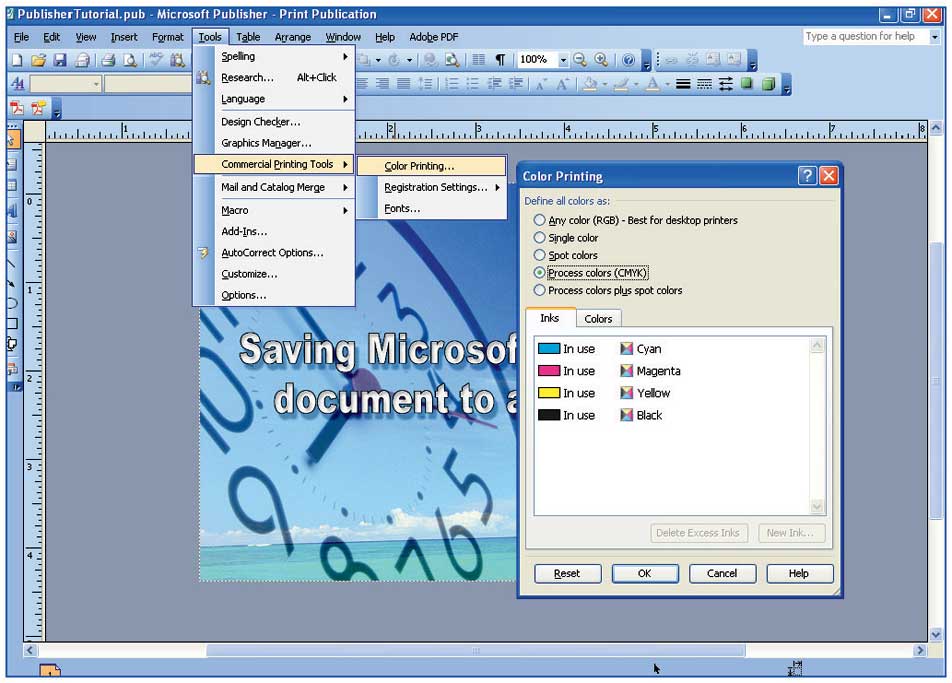This screenshot has width=952, height=683.
Task: Run the ABC spelling check icon
Action: pos(156,59)
